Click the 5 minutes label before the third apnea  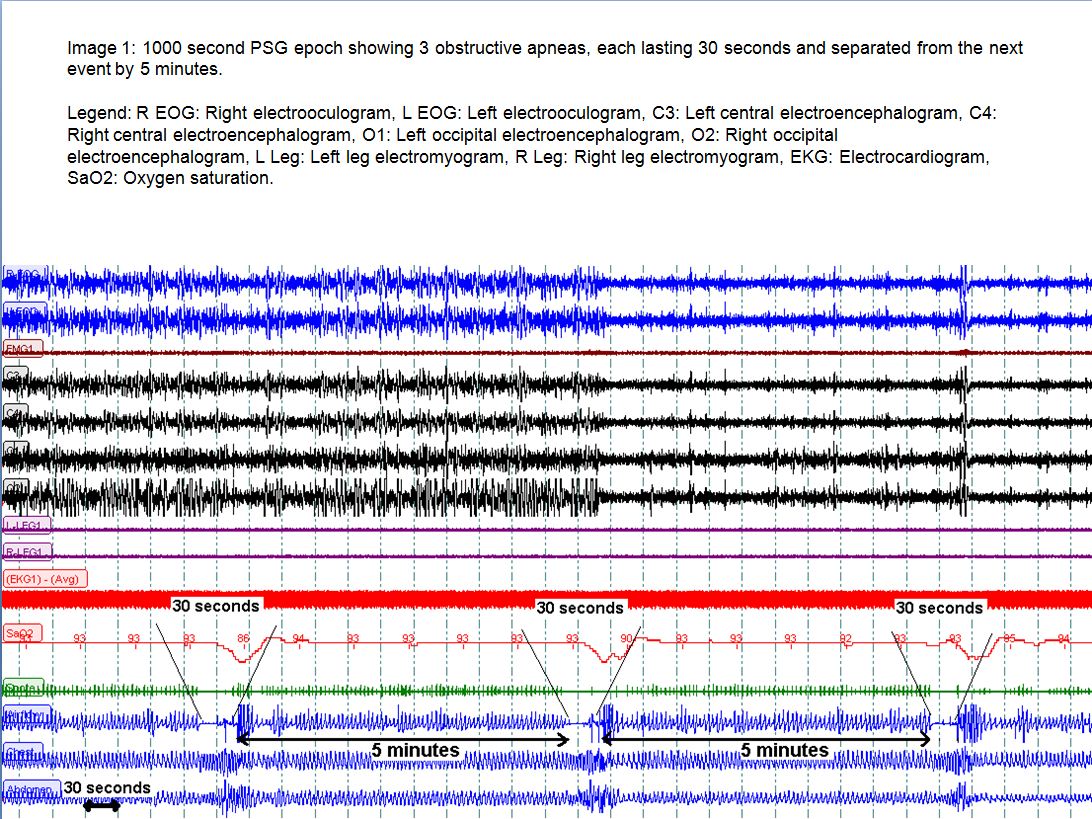pos(785,750)
